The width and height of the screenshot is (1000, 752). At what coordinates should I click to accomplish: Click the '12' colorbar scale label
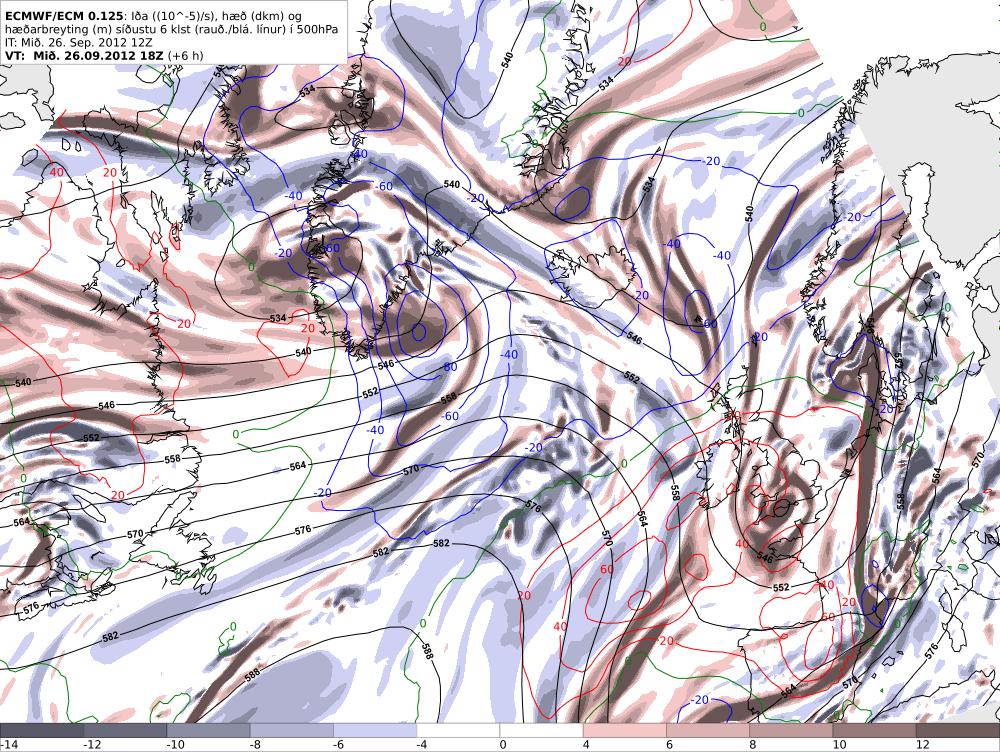[922, 744]
